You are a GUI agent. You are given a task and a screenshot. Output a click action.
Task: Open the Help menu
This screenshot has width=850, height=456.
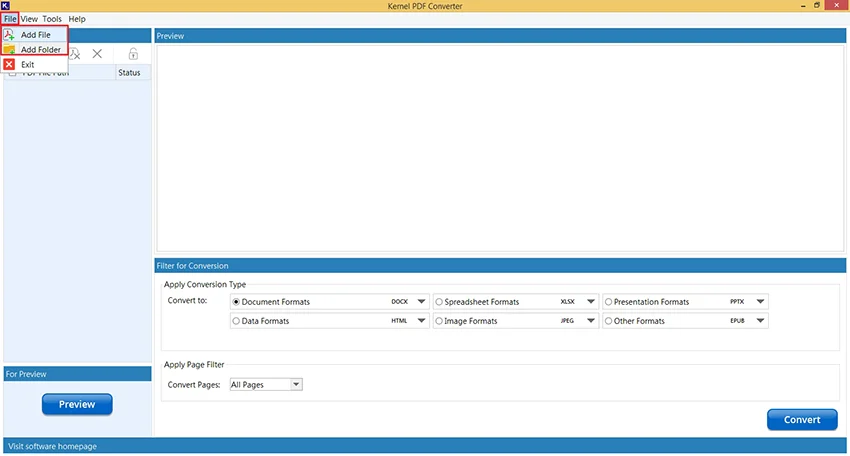pos(77,18)
